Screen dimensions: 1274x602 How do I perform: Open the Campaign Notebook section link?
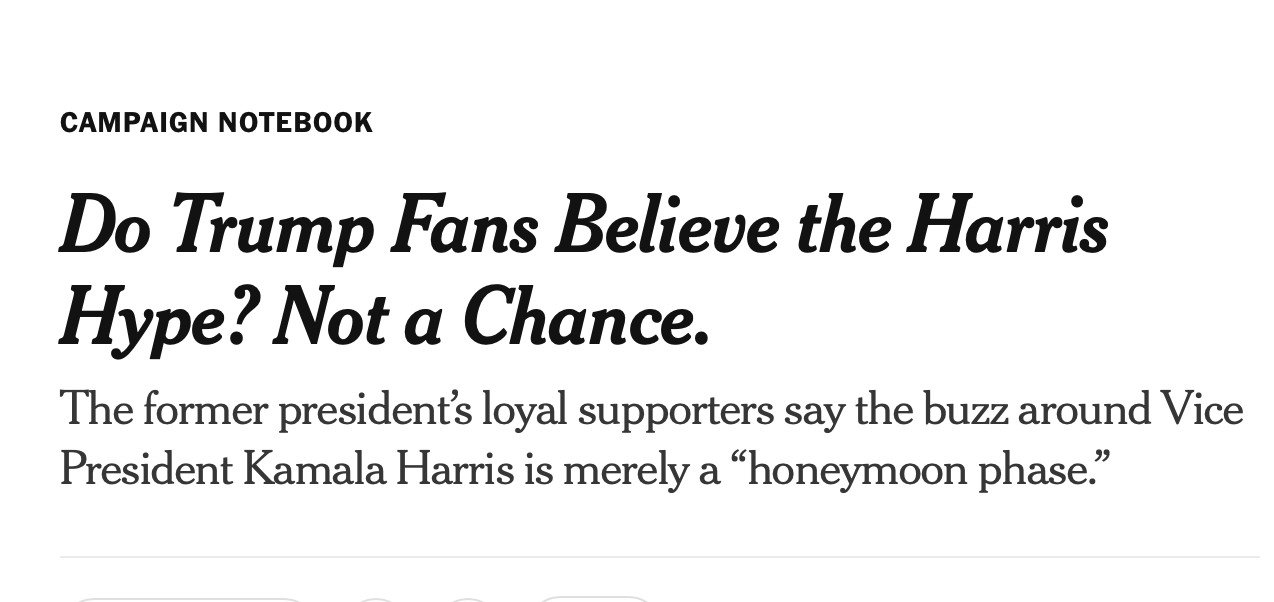(216, 122)
